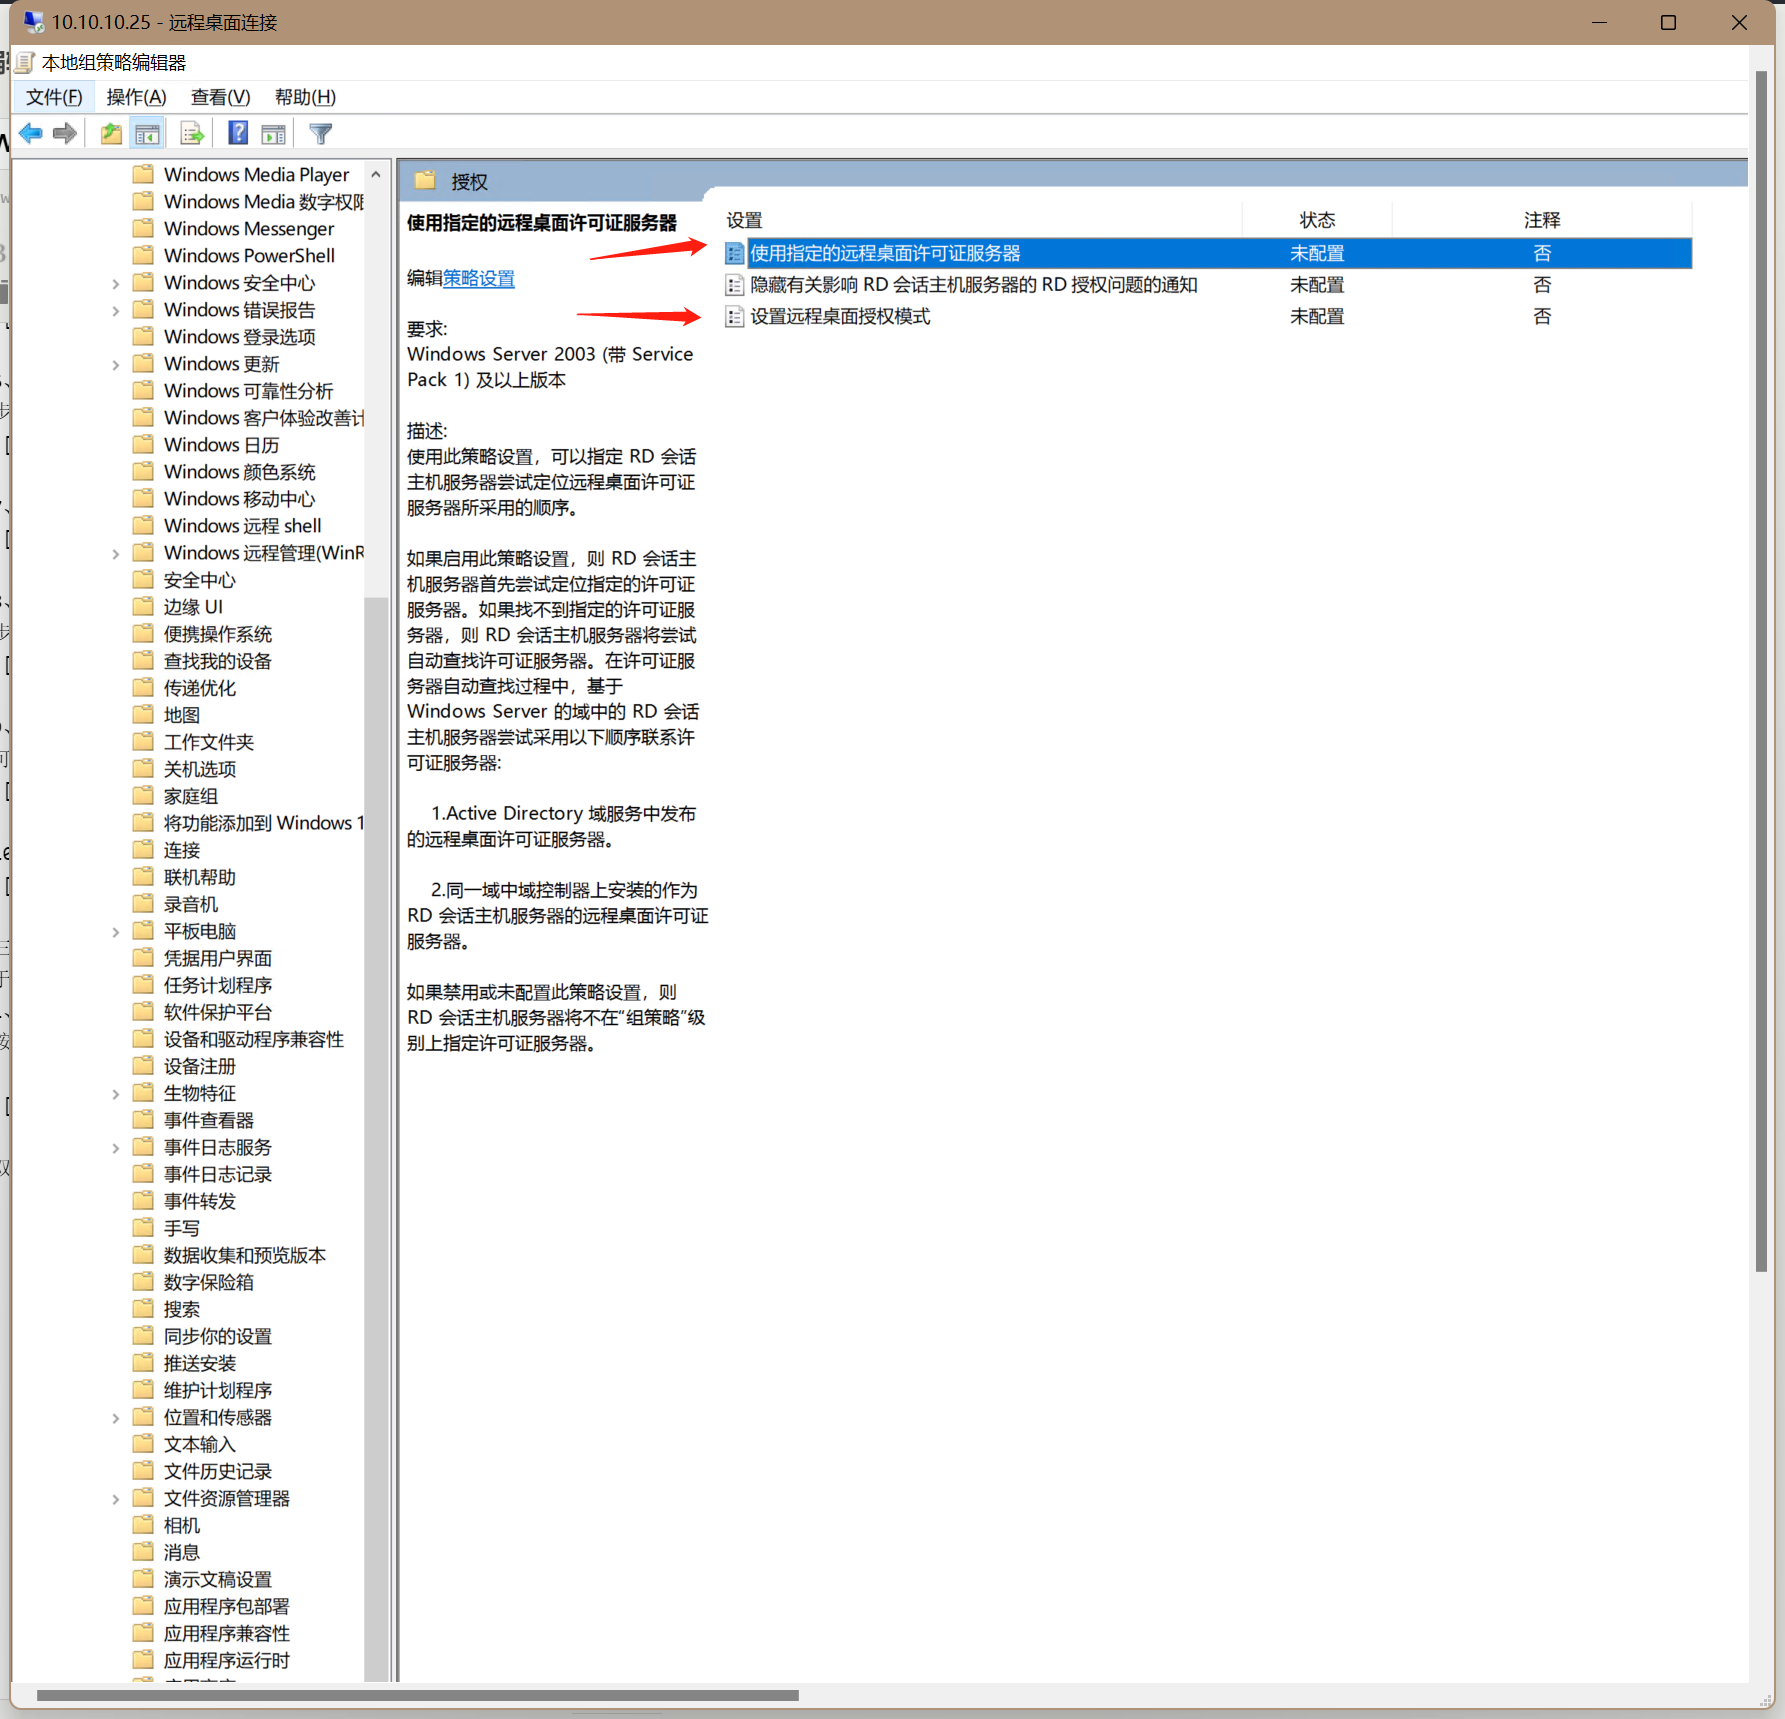Image resolution: width=1785 pixels, height=1719 pixels.
Task: Select Windows 登录选项 in the tree
Action: (240, 337)
